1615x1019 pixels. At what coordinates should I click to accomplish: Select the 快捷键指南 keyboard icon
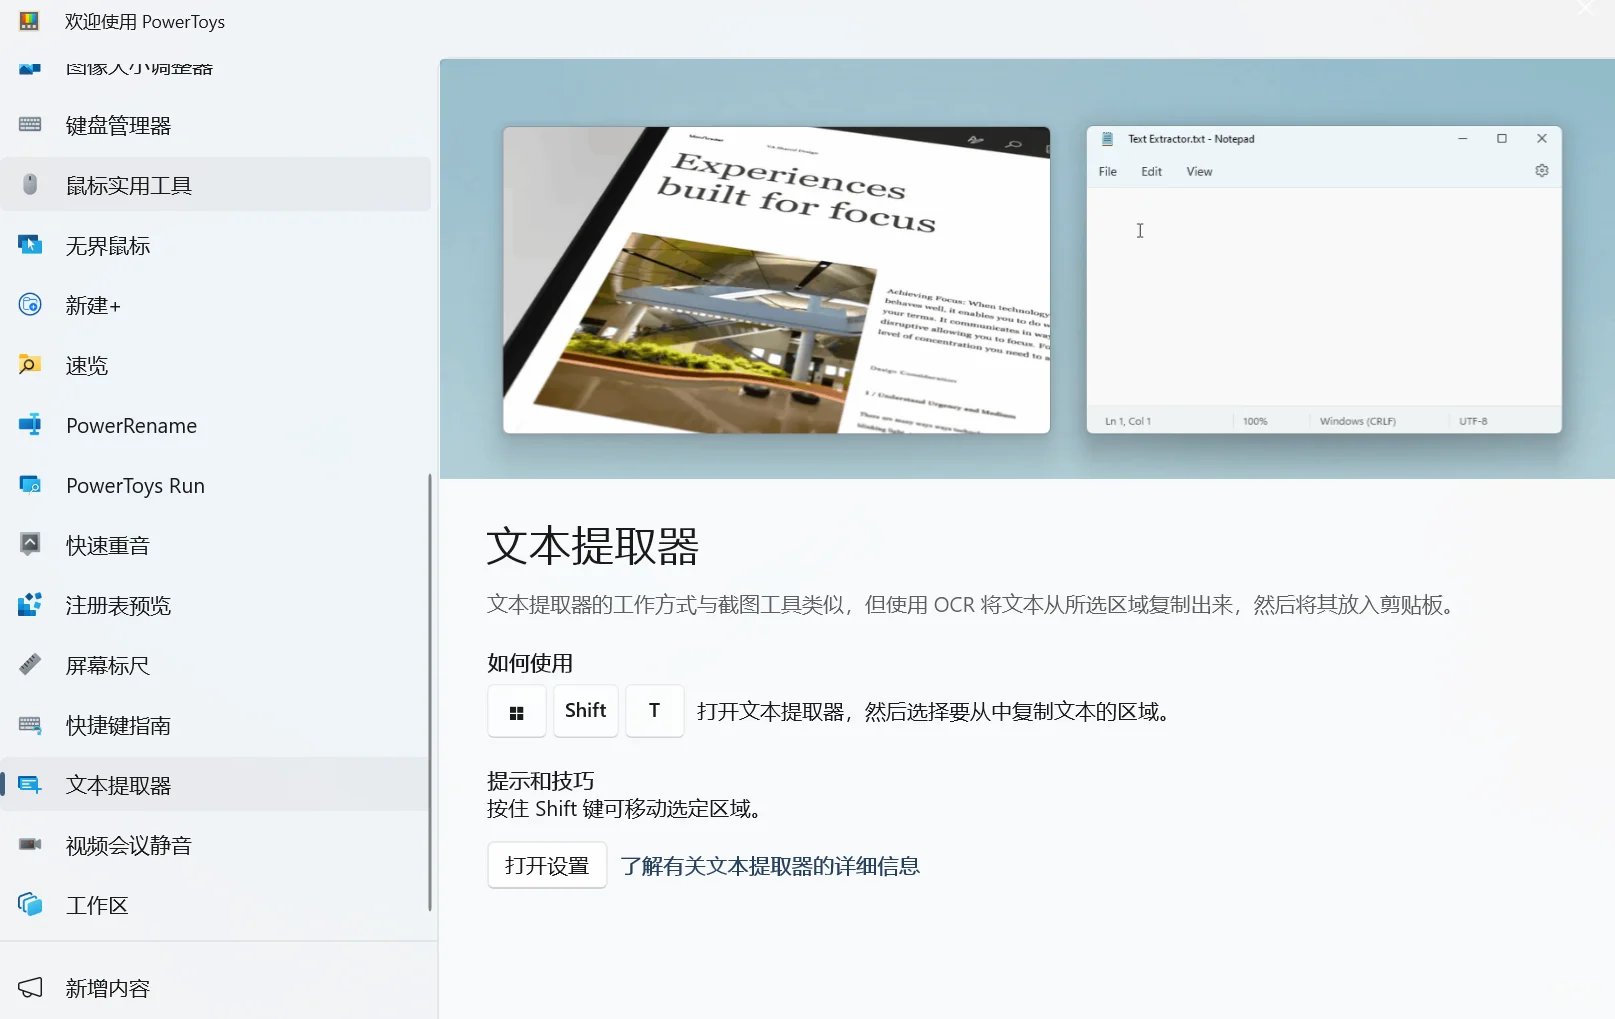(x=30, y=725)
